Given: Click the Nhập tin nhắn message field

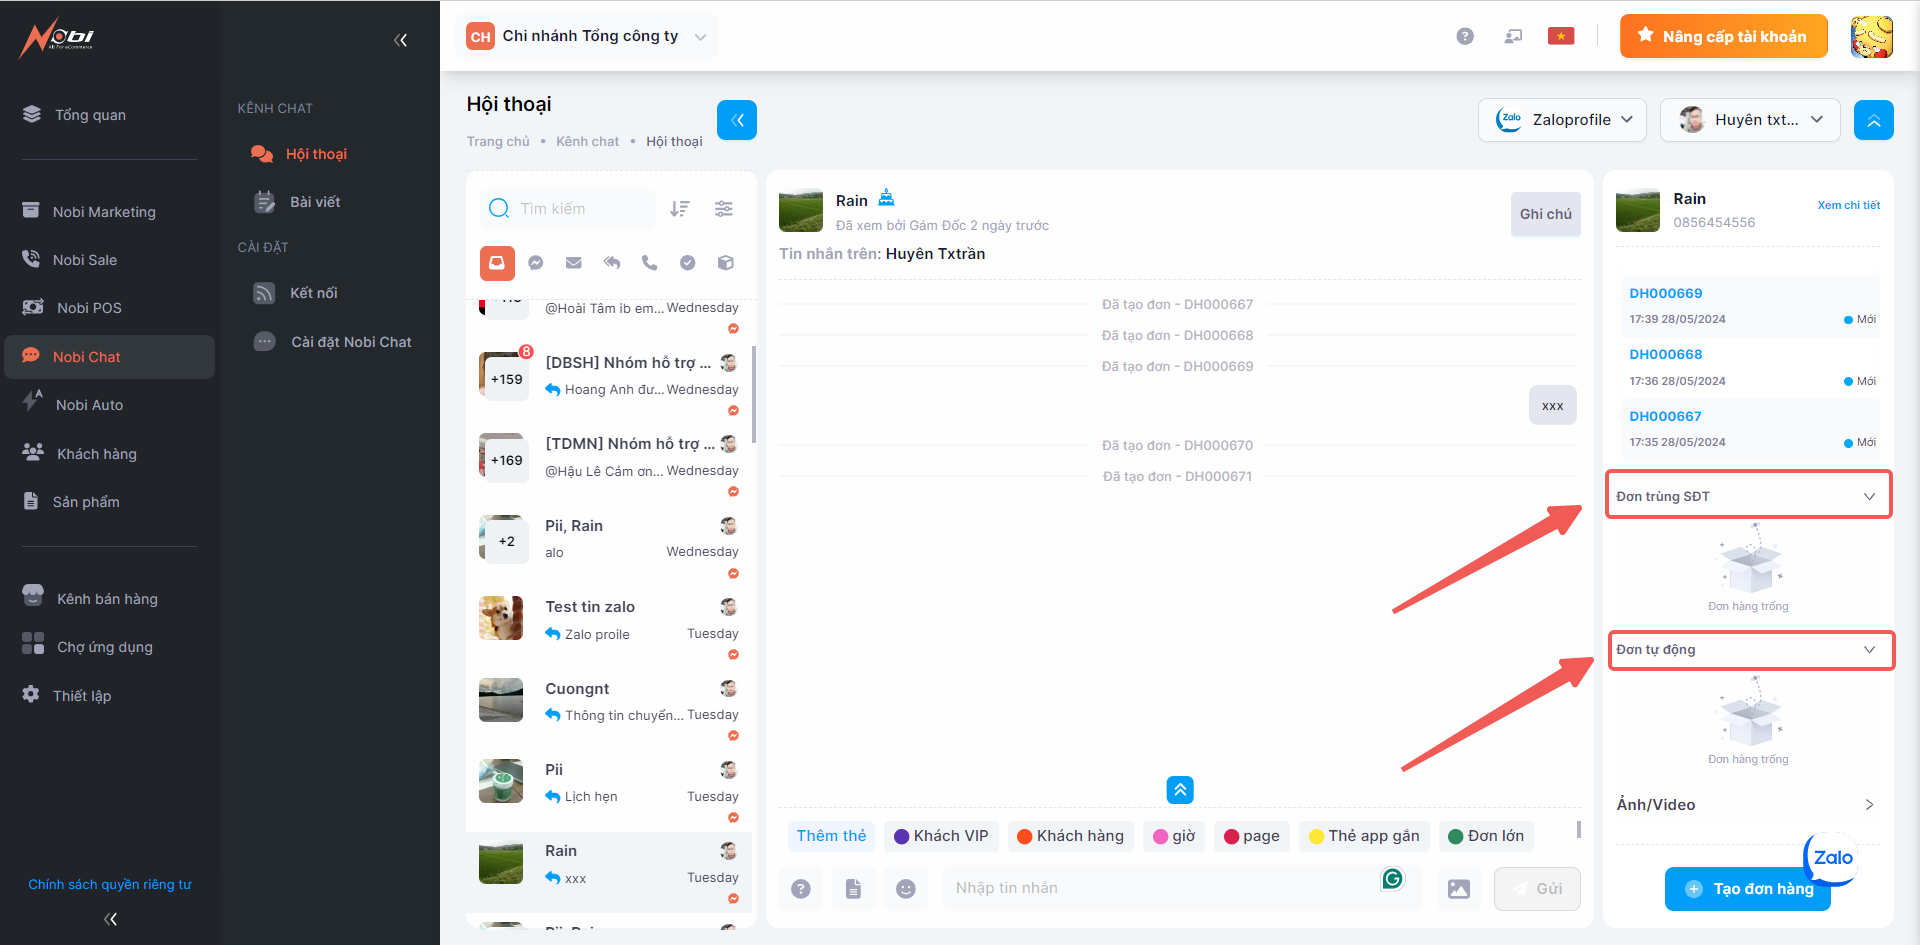Looking at the screenshot, I should click(1160, 888).
